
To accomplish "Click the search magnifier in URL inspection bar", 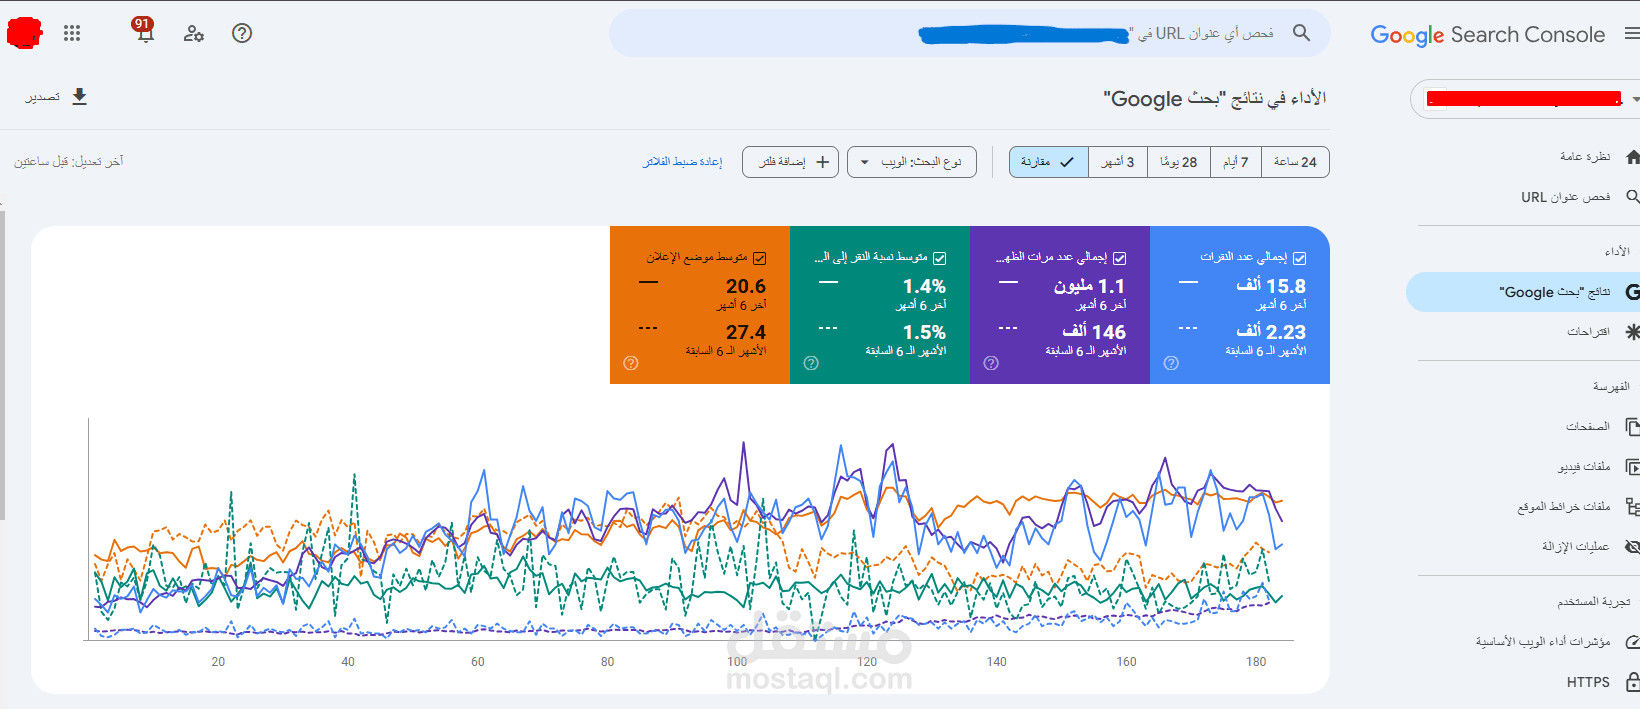I will [1301, 33].
